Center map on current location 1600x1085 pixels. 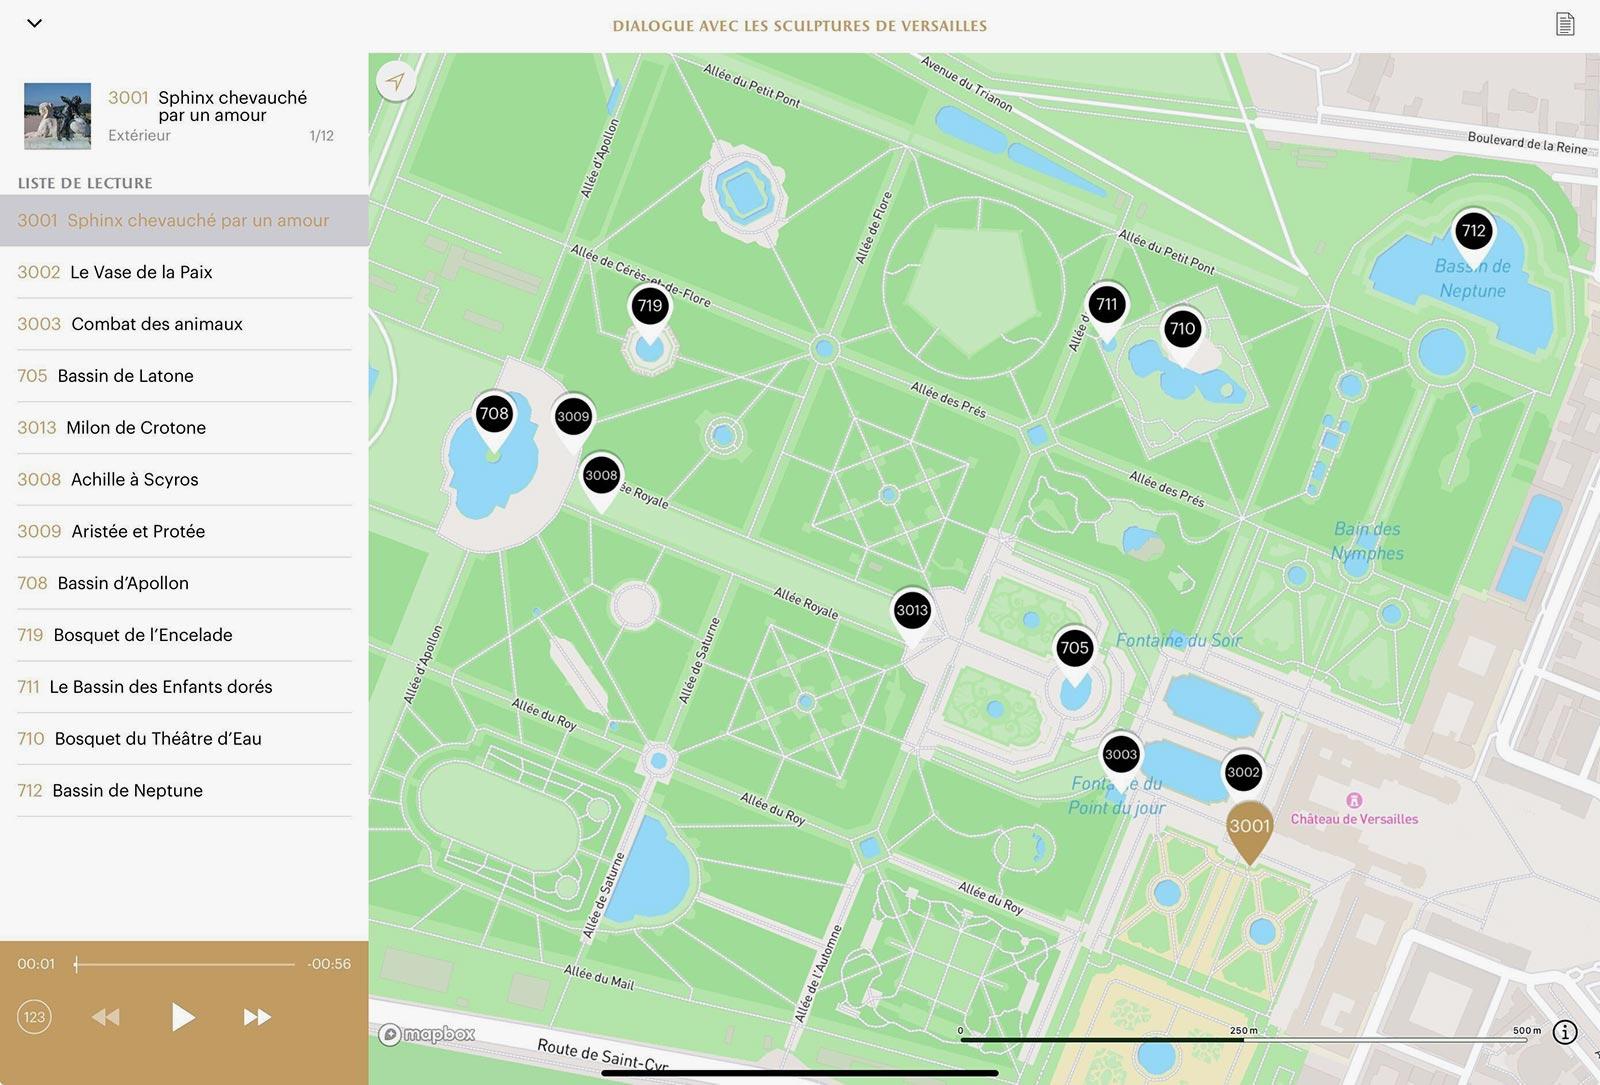pos(396,81)
